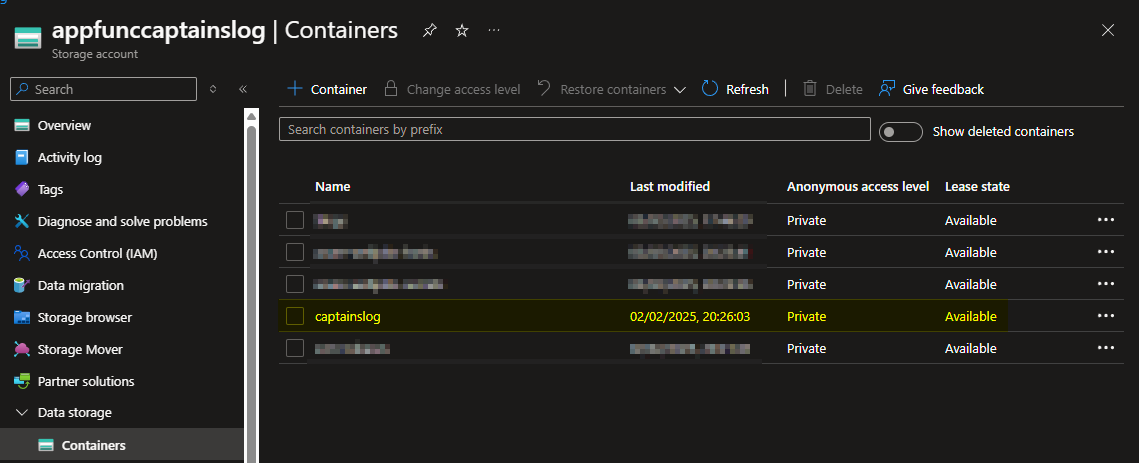Click the feedback person icon
The width and height of the screenshot is (1139, 463).
pyautogui.click(x=886, y=89)
